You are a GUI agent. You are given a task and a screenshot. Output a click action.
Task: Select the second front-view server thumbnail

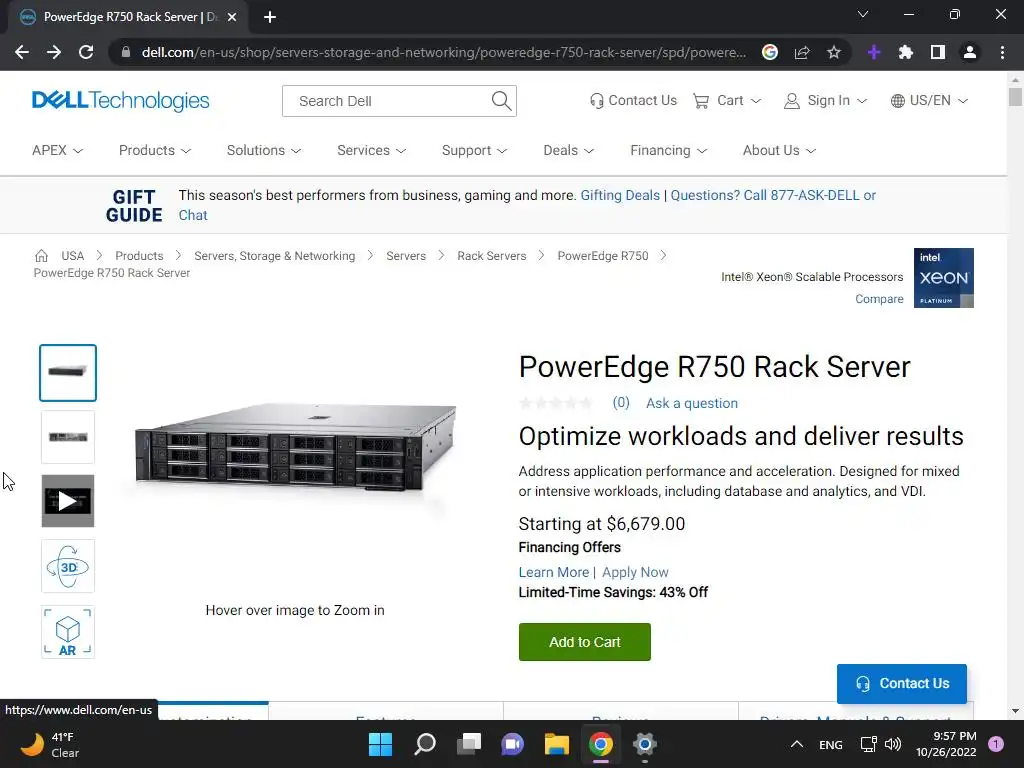(x=68, y=437)
